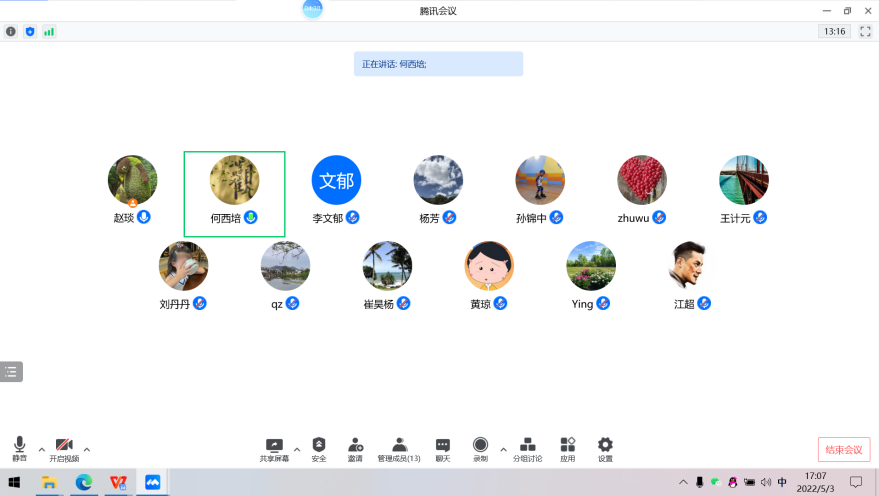This screenshot has width=879, height=496.
Task: Click the 邀请 invite icon
Action: pyautogui.click(x=355, y=448)
